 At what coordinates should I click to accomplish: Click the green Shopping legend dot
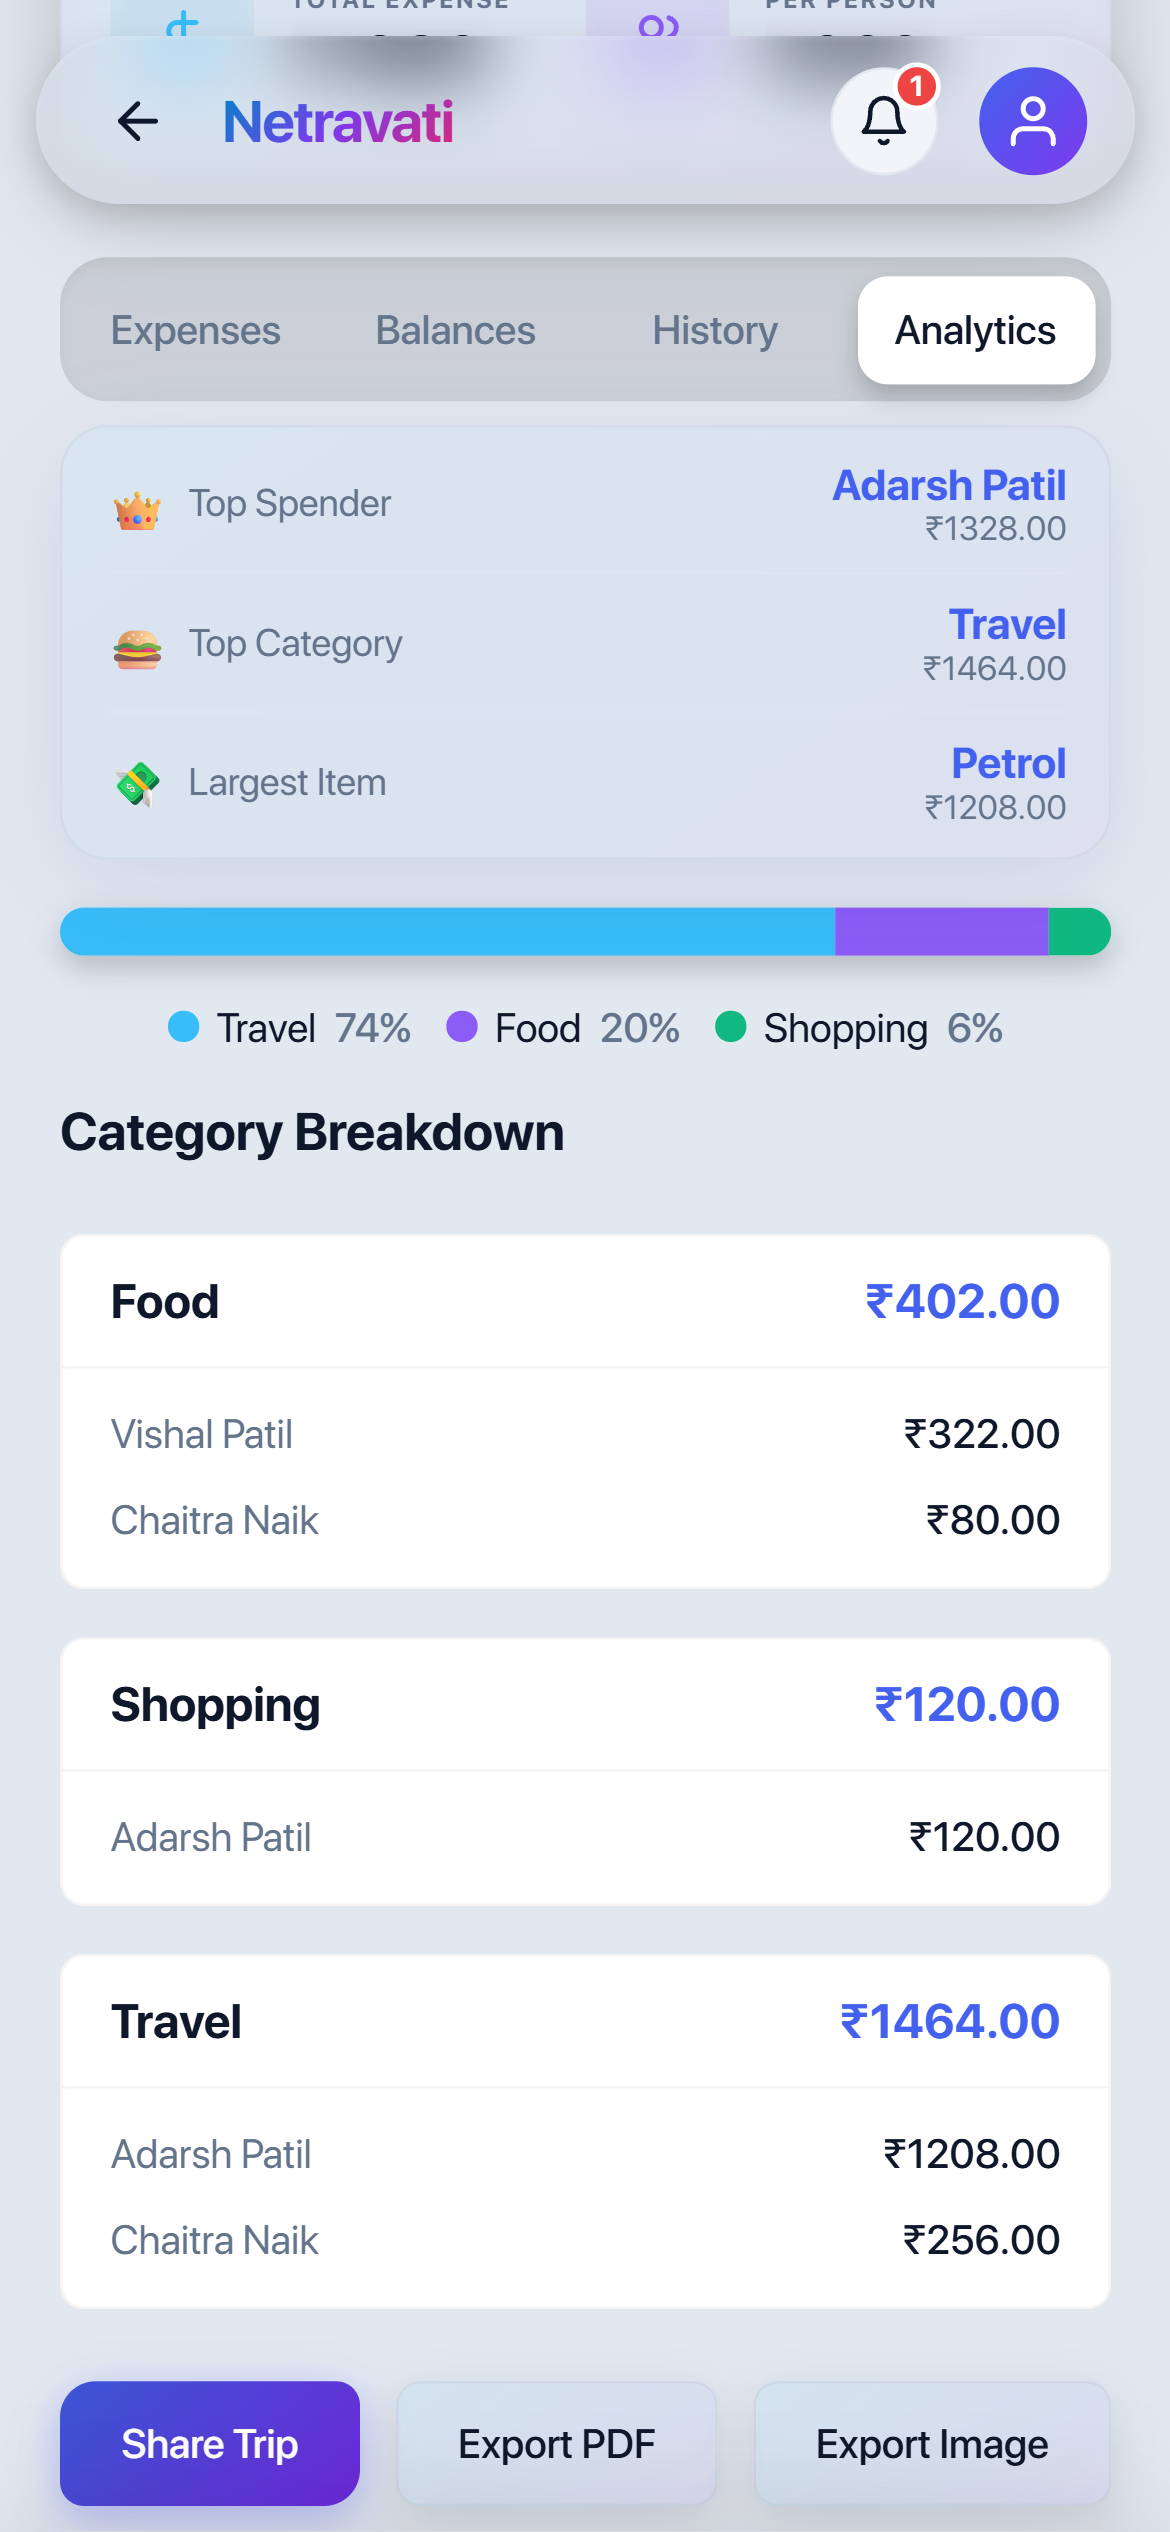(x=731, y=1026)
